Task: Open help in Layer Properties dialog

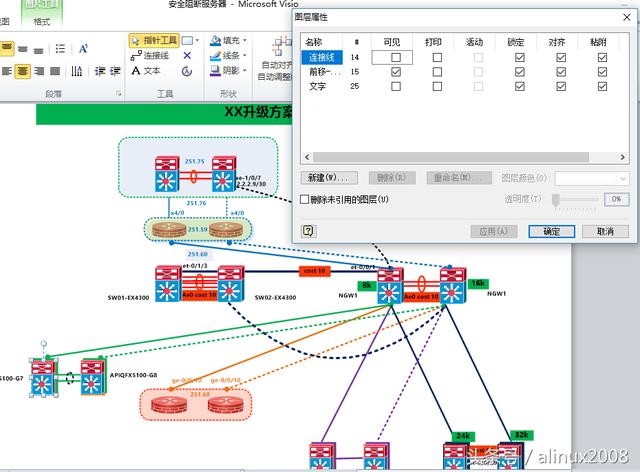Action: coord(308,231)
